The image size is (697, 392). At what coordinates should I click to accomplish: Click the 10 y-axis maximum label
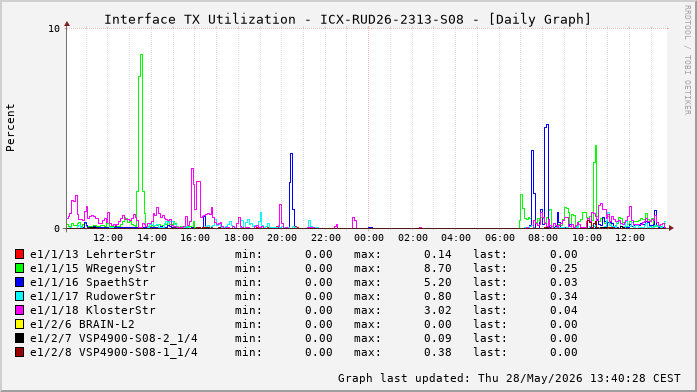[x=54, y=28]
